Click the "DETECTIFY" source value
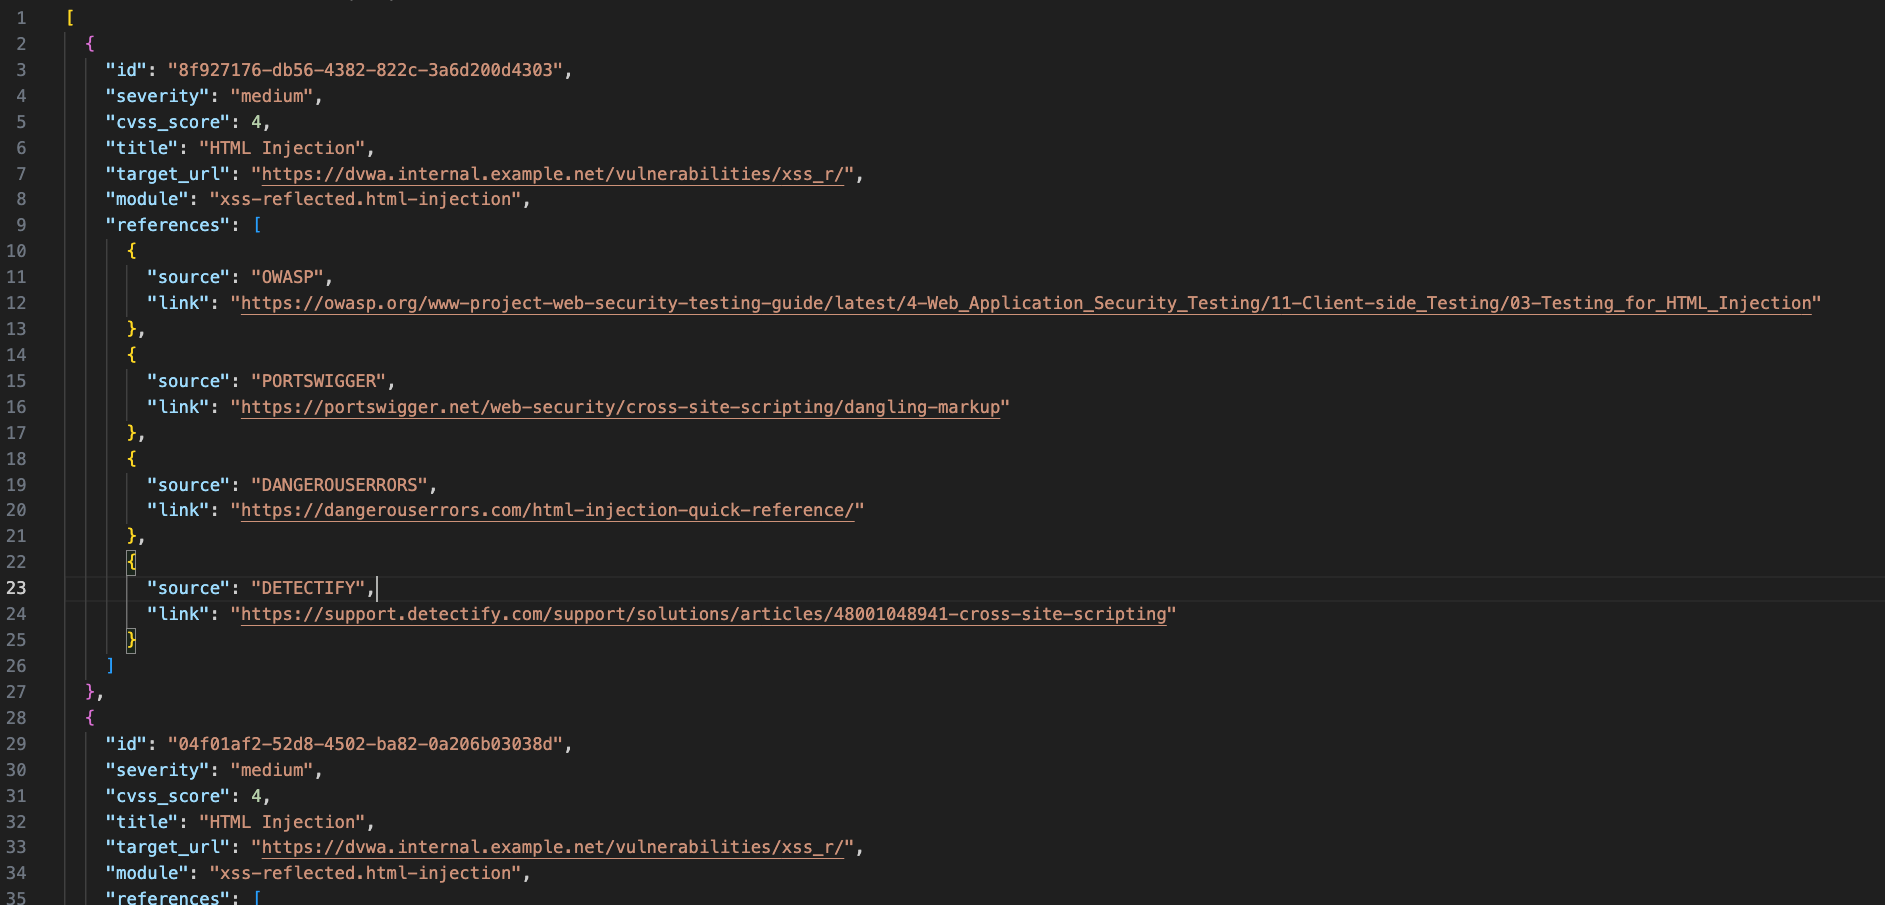The height and width of the screenshot is (905, 1885). [x=308, y=588]
